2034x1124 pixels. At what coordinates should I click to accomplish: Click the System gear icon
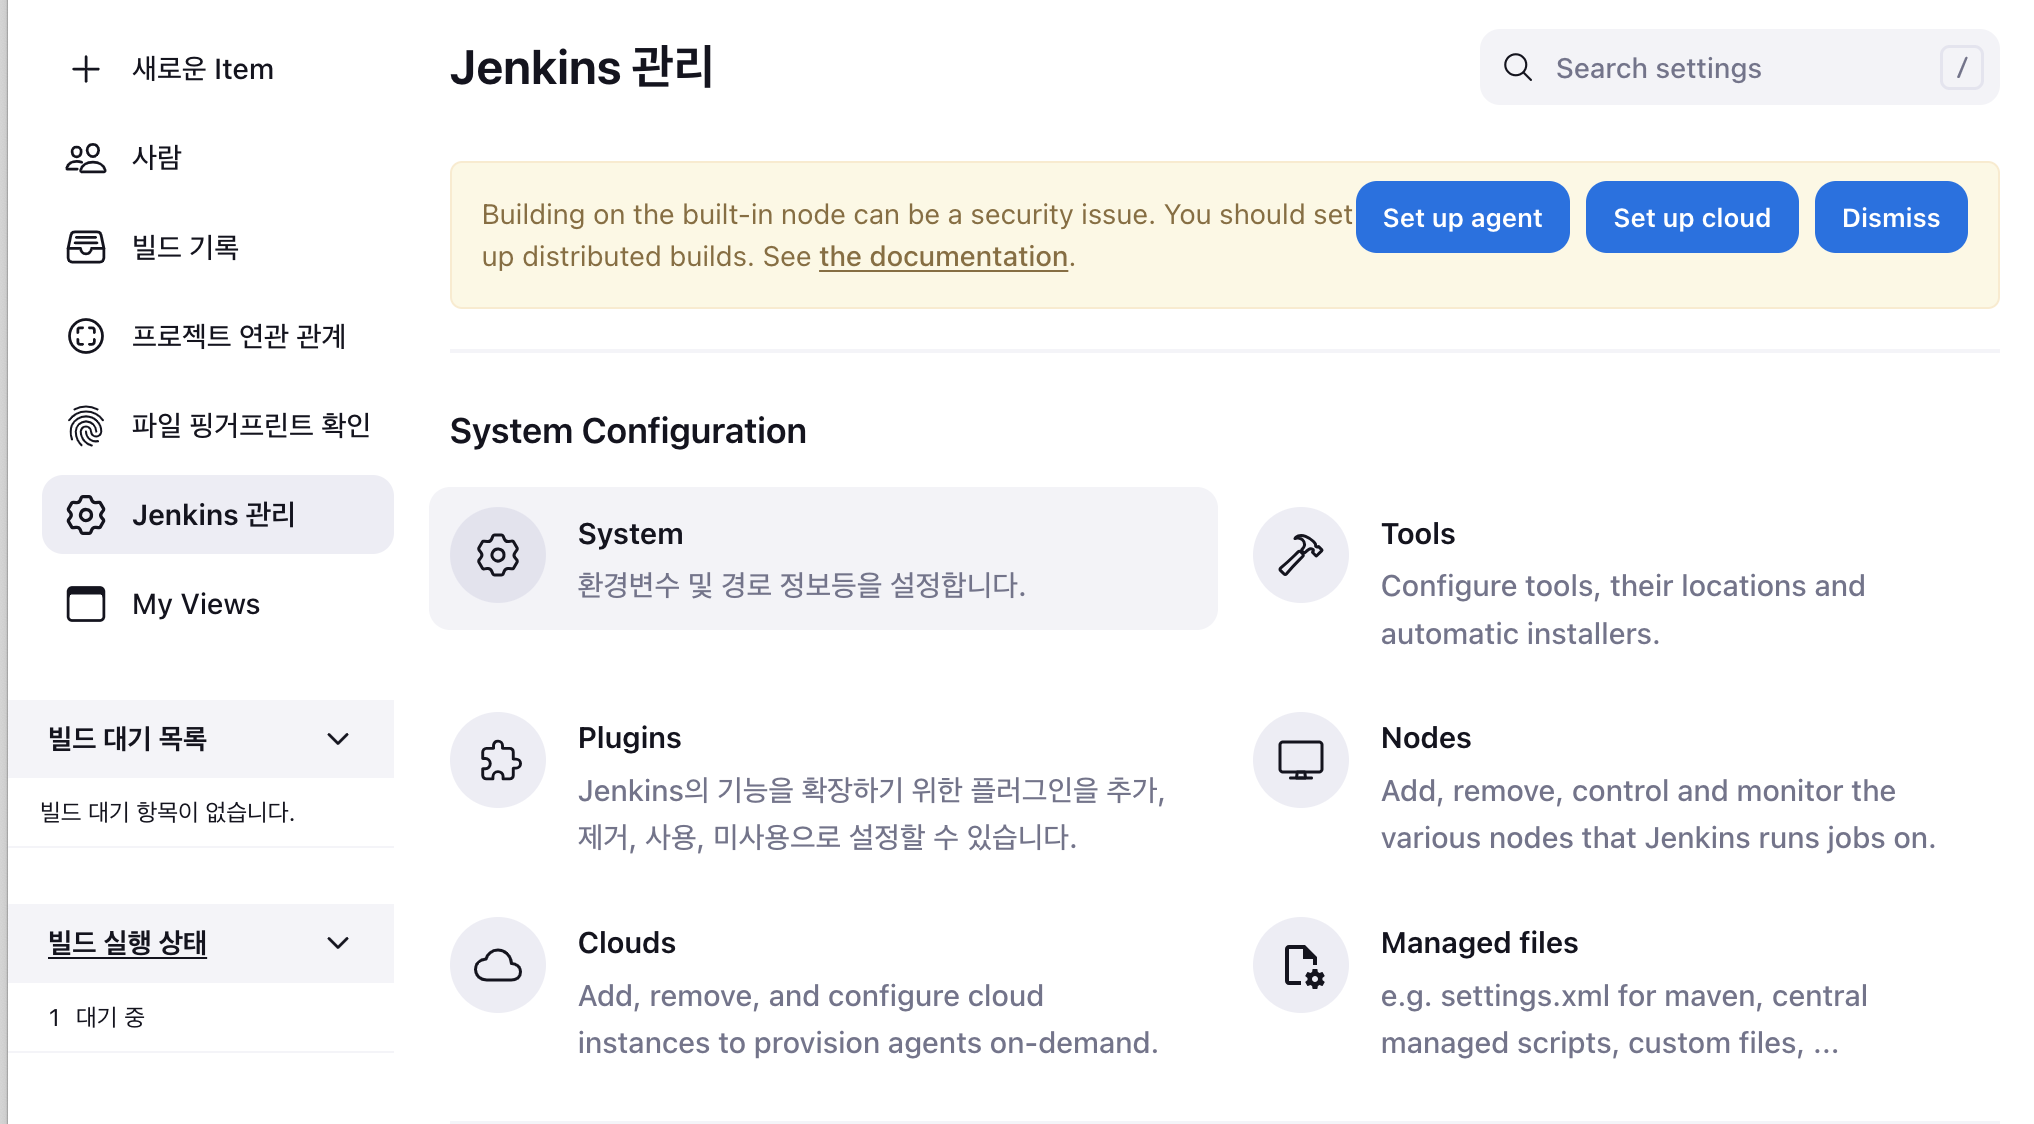tap(498, 556)
